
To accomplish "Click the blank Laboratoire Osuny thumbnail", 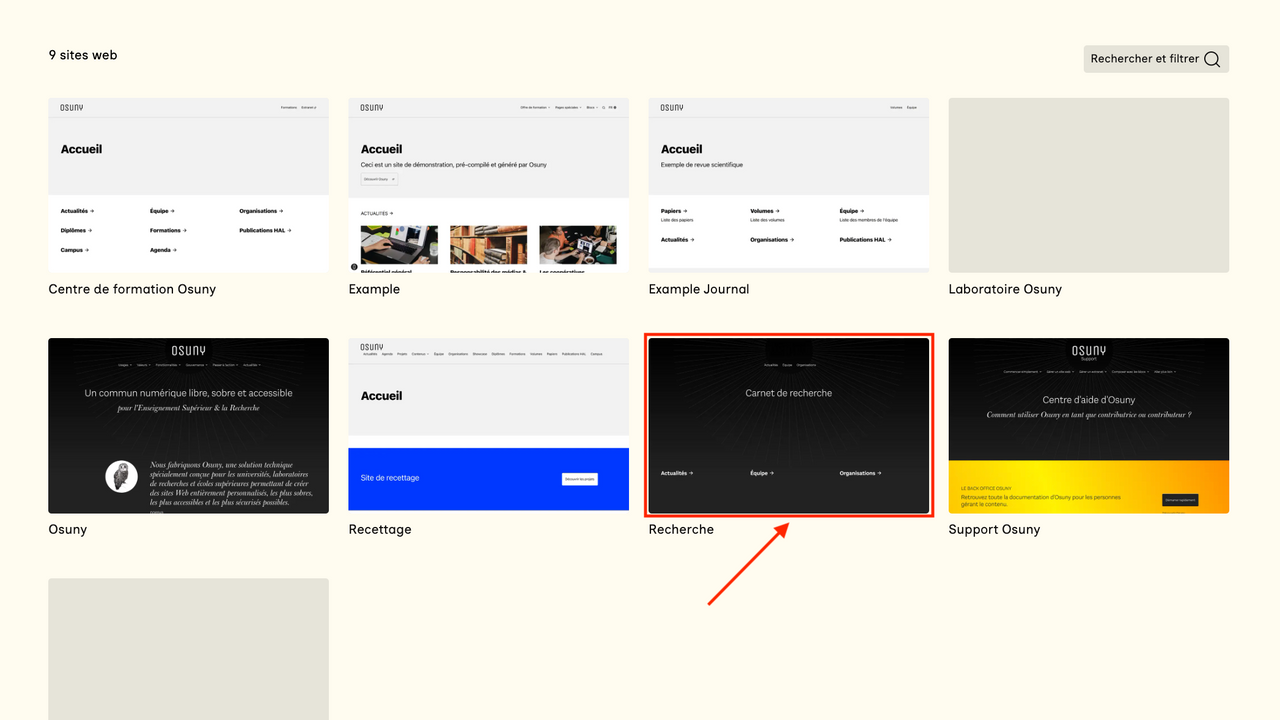I will (1088, 185).
